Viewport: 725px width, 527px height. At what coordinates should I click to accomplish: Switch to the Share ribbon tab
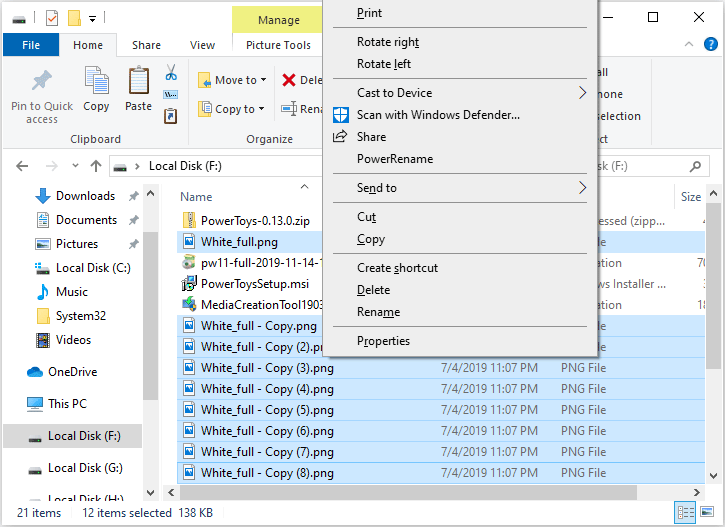click(146, 45)
